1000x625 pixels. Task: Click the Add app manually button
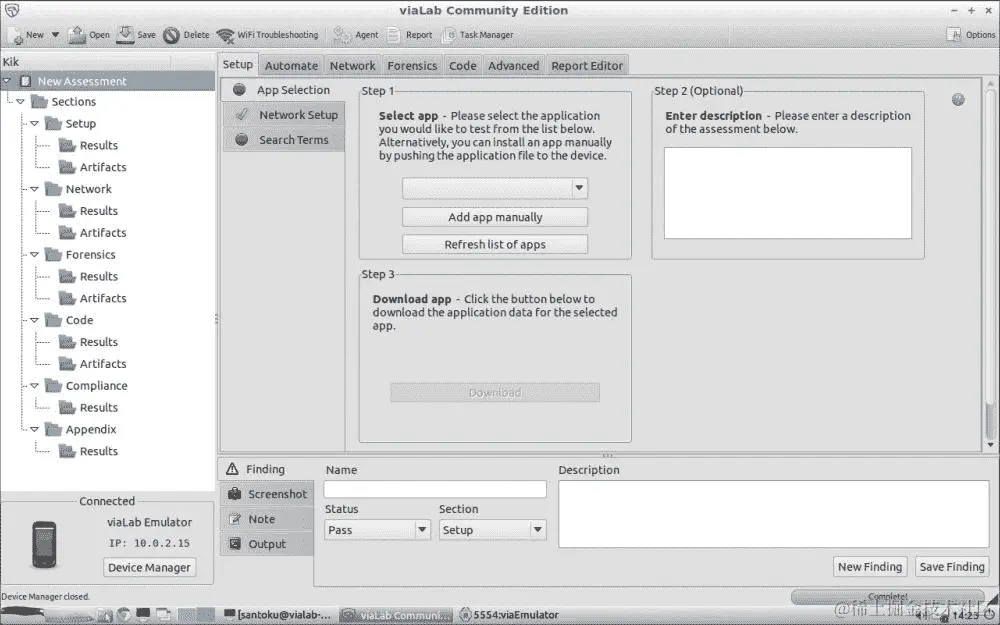[495, 217]
